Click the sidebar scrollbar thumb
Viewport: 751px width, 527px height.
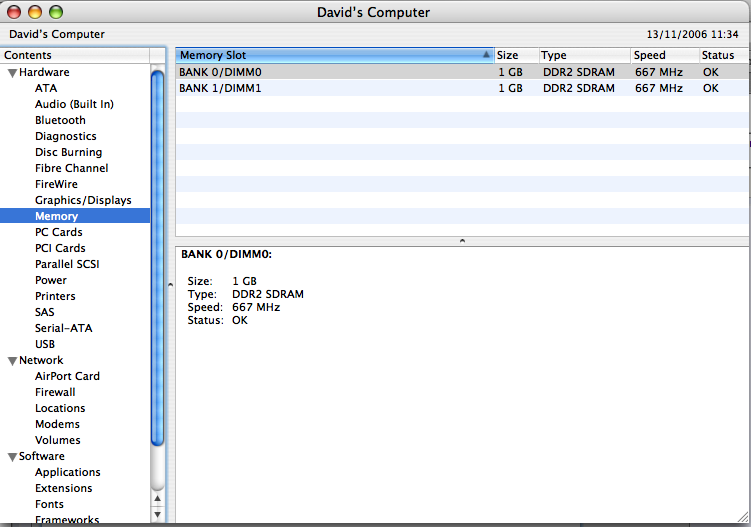[x=157, y=259]
